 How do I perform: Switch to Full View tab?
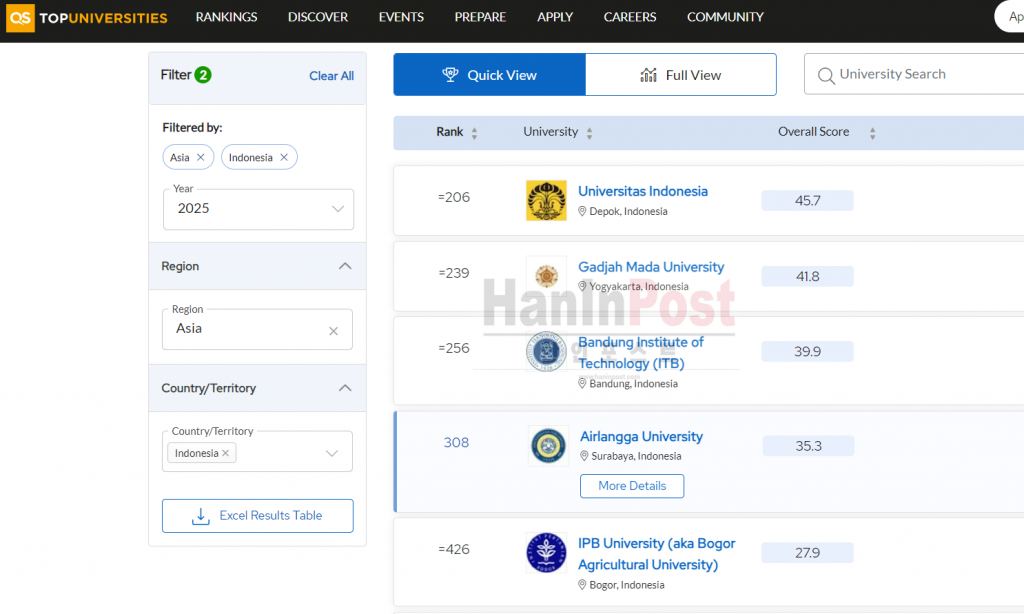[x=680, y=75]
